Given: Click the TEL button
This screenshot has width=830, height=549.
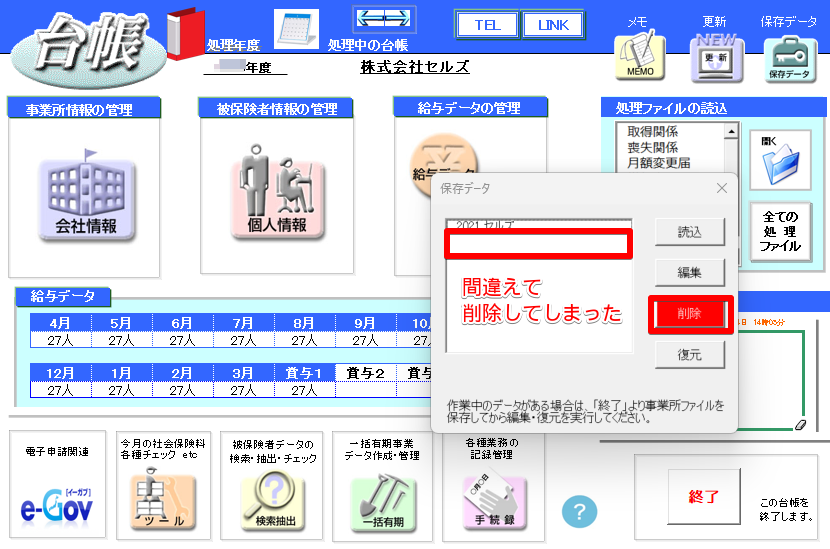Looking at the screenshot, I should coord(487,25).
